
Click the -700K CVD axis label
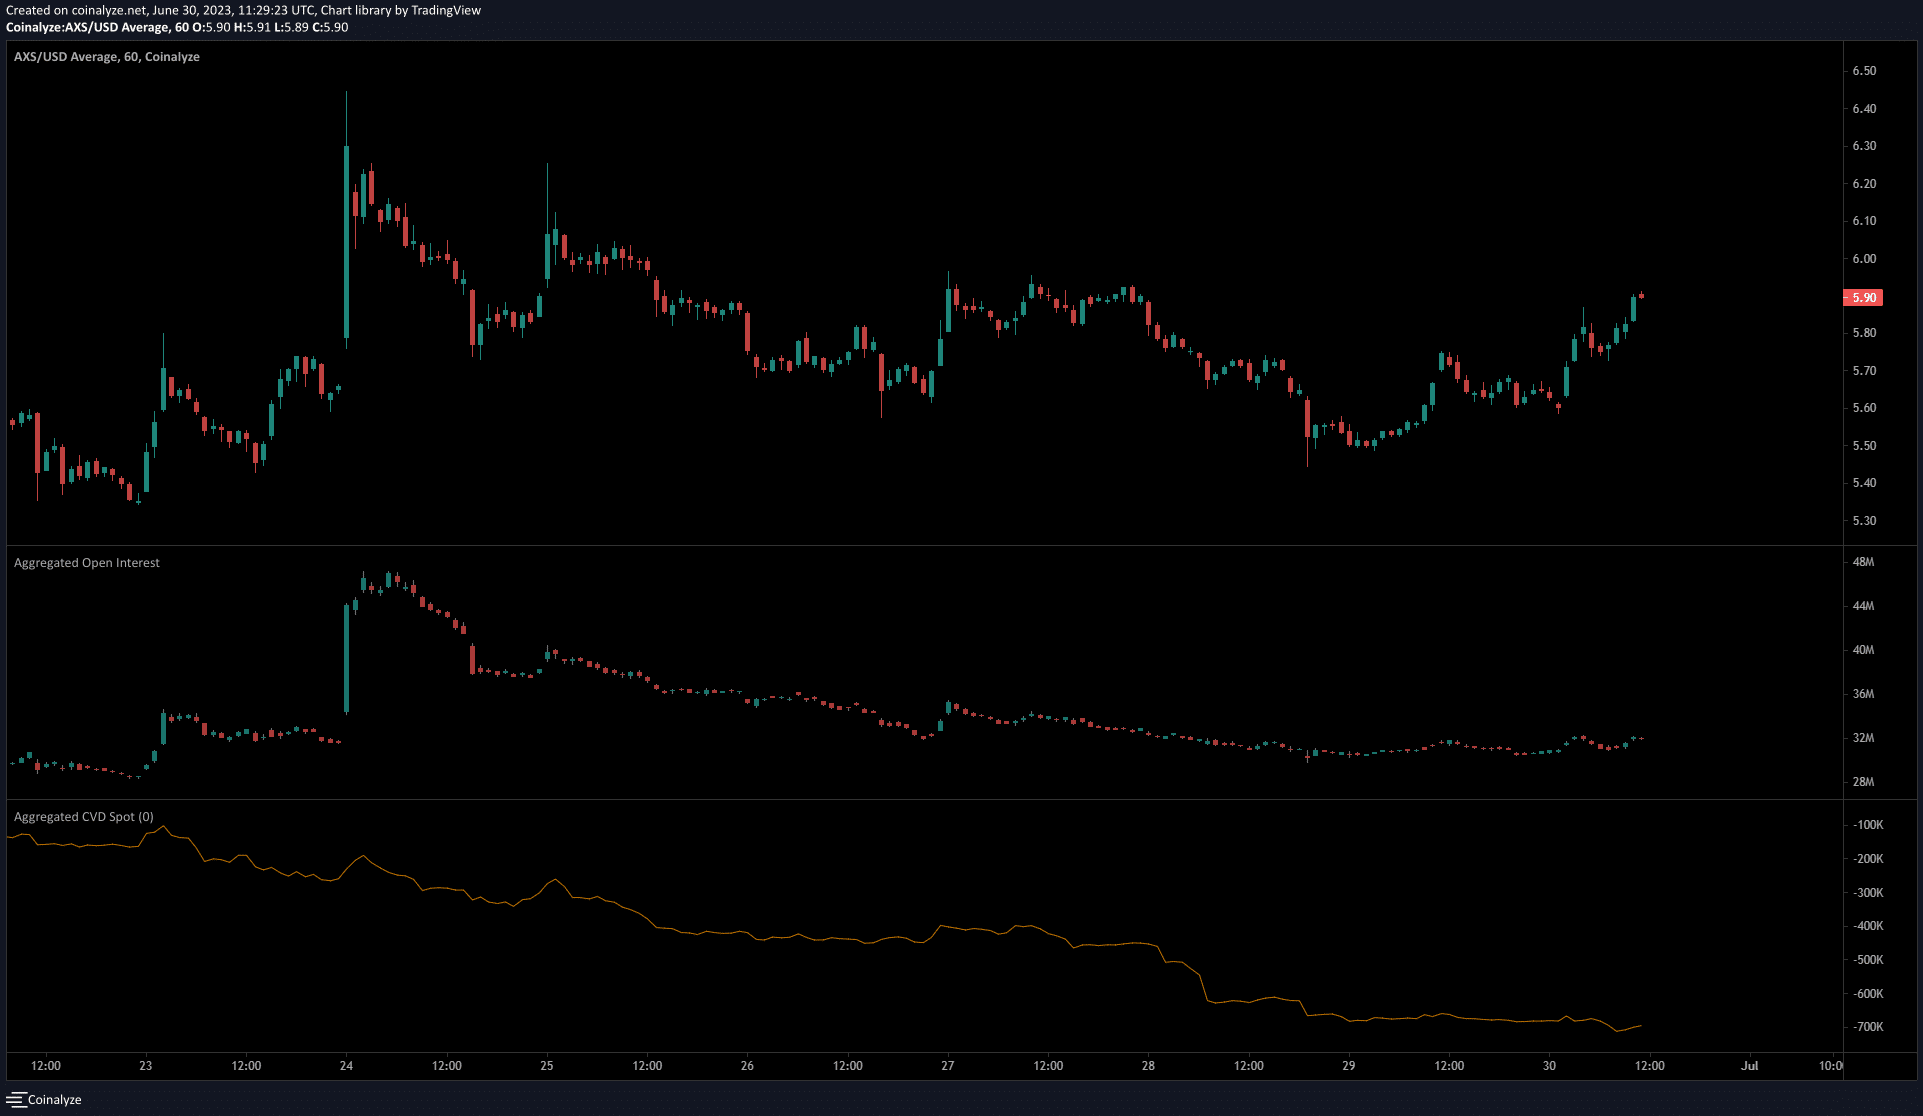[1867, 1027]
